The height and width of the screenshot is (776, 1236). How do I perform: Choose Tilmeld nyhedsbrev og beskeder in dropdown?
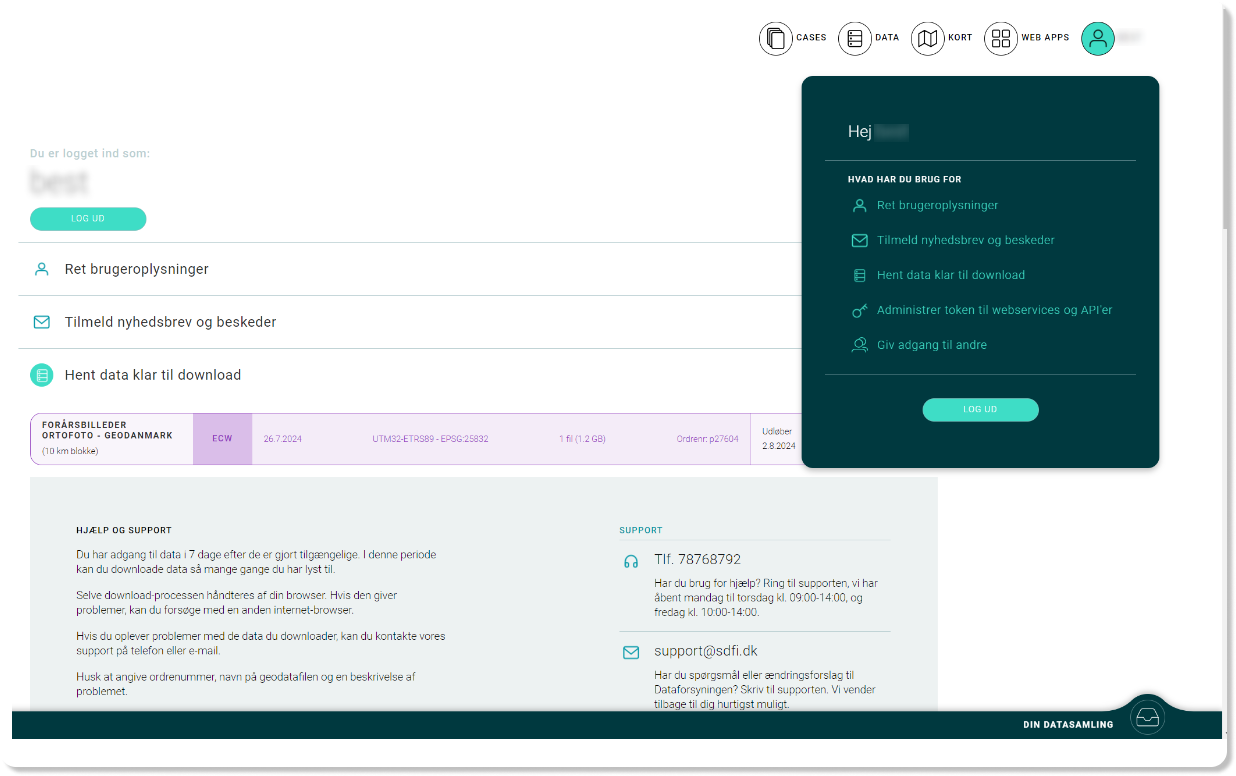[966, 240]
